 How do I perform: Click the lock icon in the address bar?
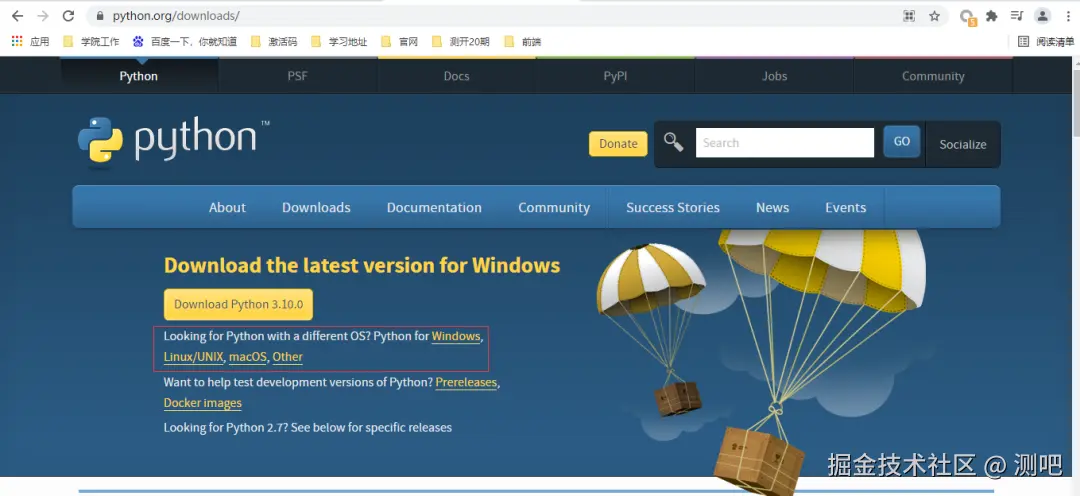(100, 16)
